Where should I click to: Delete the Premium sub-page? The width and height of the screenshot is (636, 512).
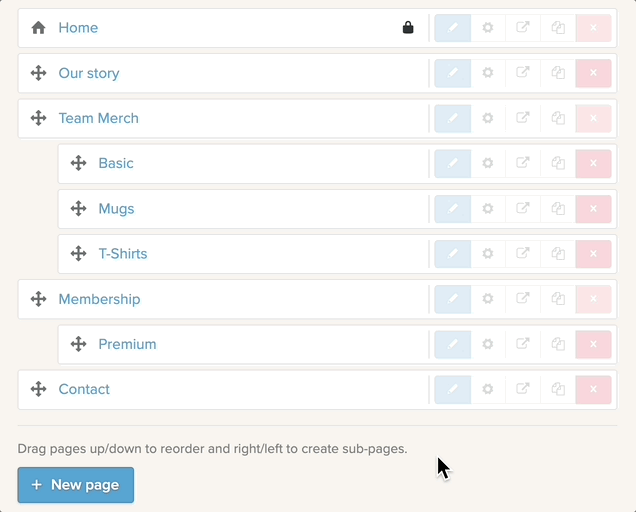[x=593, y=344]
